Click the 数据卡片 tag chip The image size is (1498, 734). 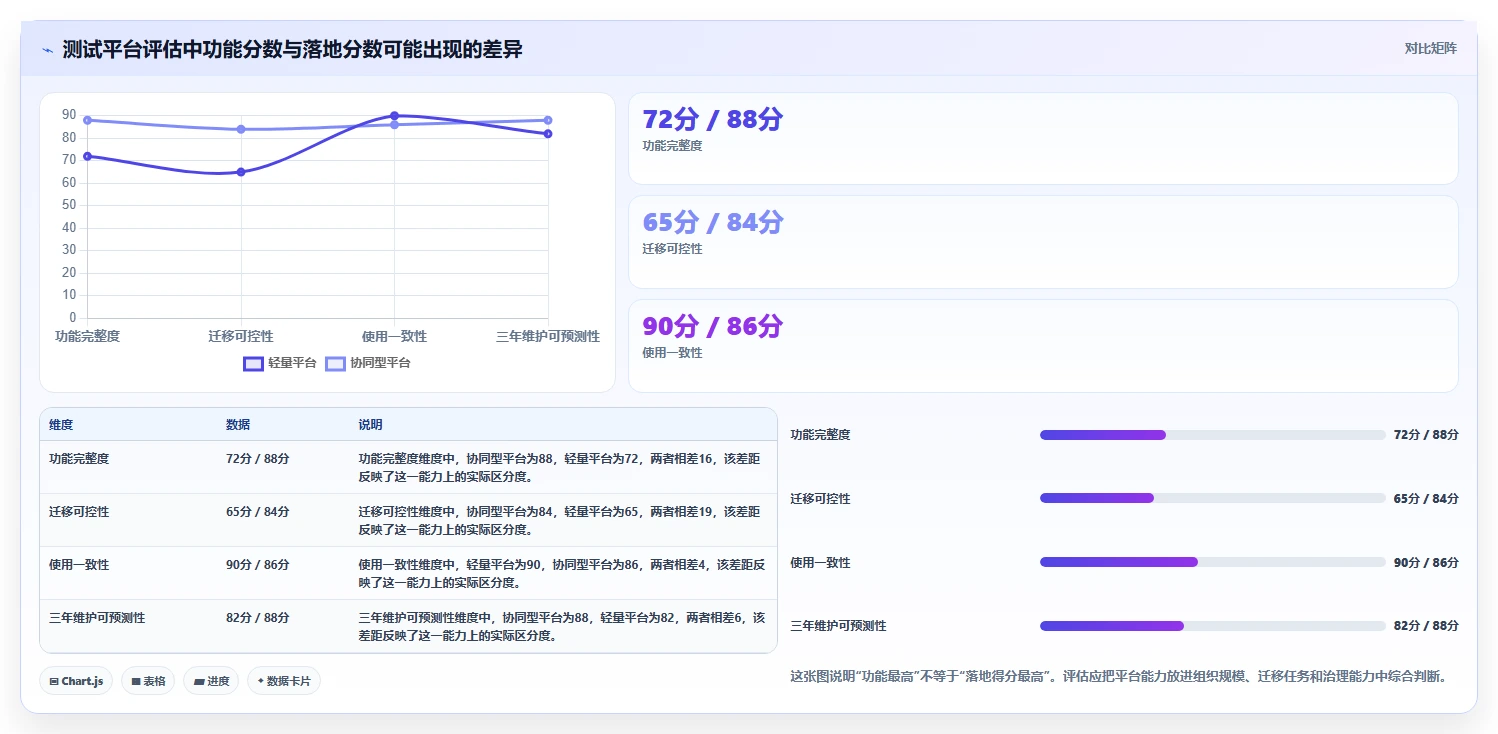[284, 681]
